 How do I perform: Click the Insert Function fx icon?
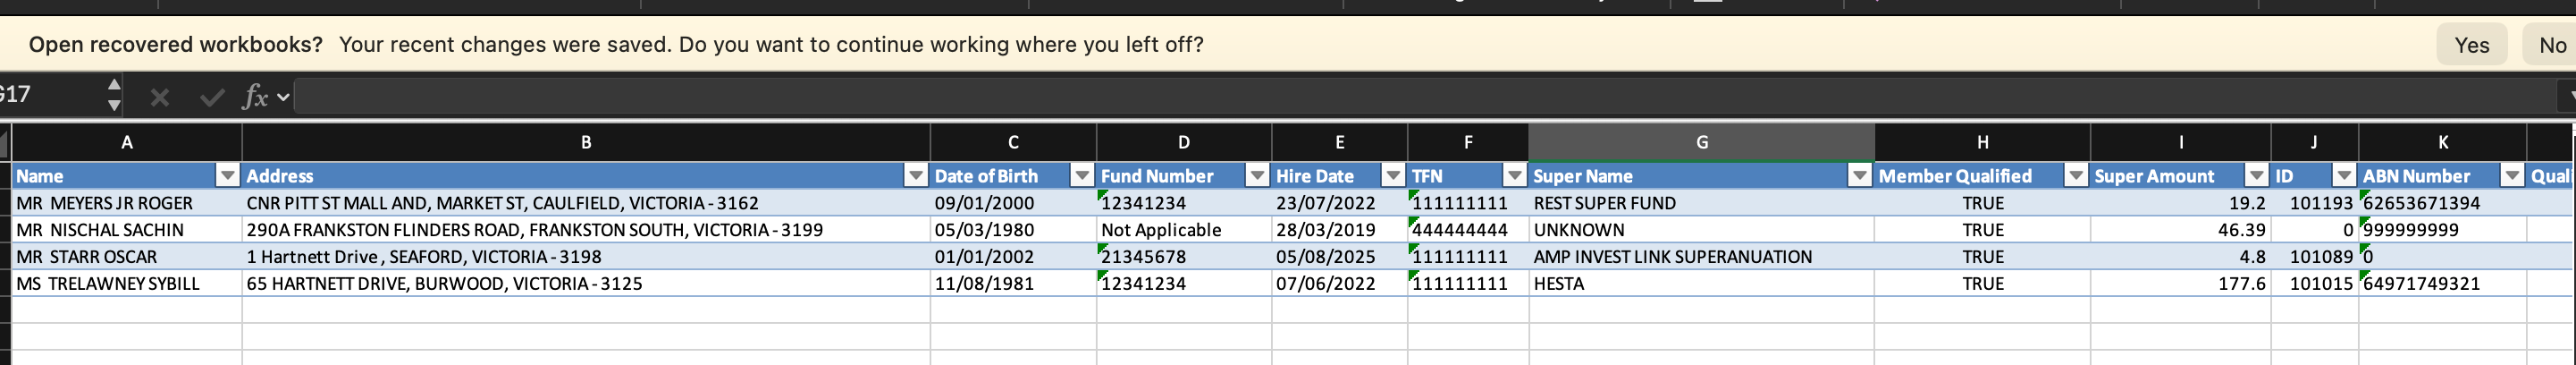pos(256,96)
